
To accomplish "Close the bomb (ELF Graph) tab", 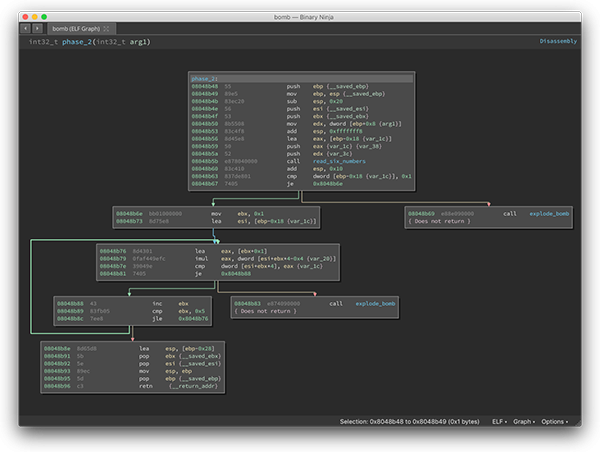I will (x=106, y=28).
